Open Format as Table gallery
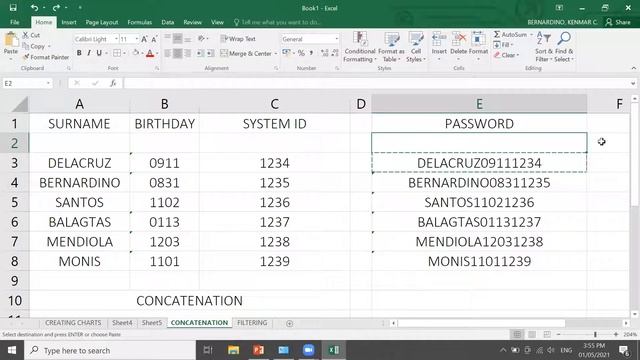The width and height of the screenshot is (640, 360). pyautogui.click(x=391, y=47)
